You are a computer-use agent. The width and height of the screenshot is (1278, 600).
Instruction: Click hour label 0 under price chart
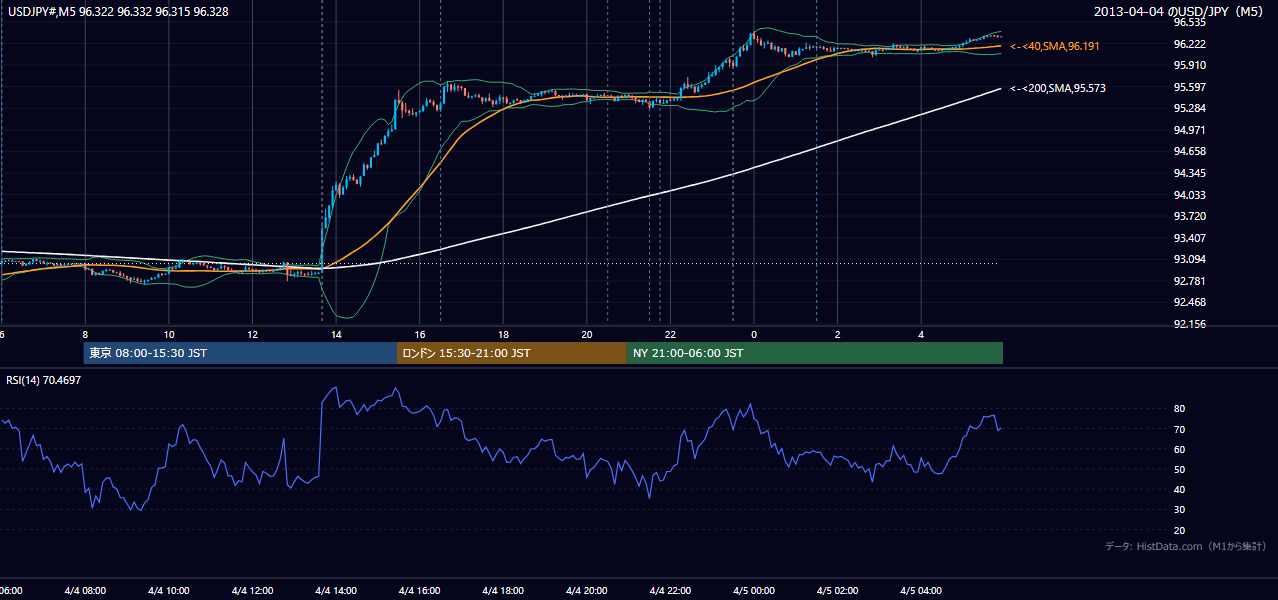[x=754, y=334]
